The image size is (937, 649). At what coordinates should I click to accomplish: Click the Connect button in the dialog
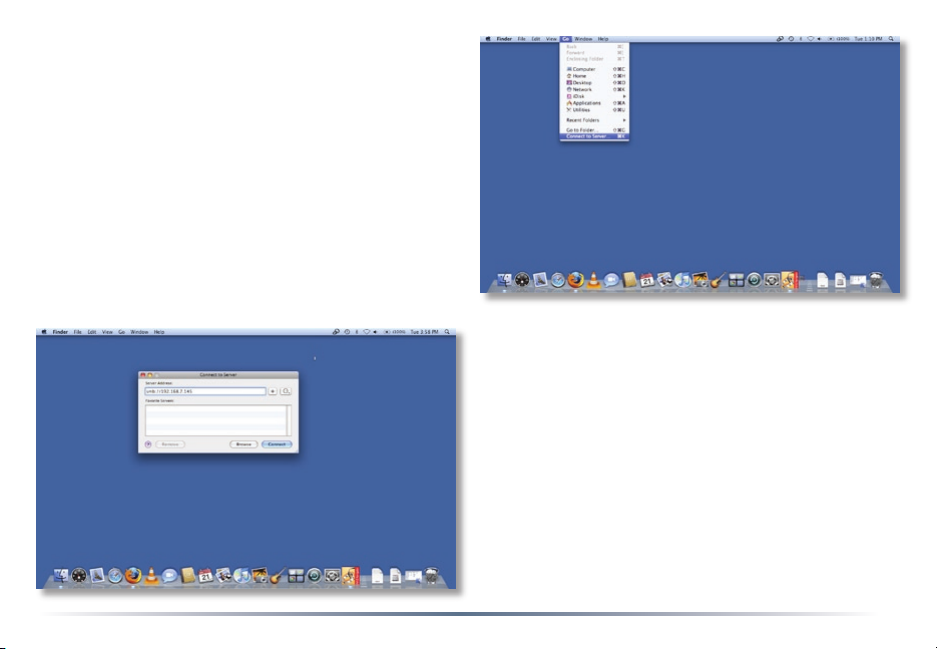[277, 443]
